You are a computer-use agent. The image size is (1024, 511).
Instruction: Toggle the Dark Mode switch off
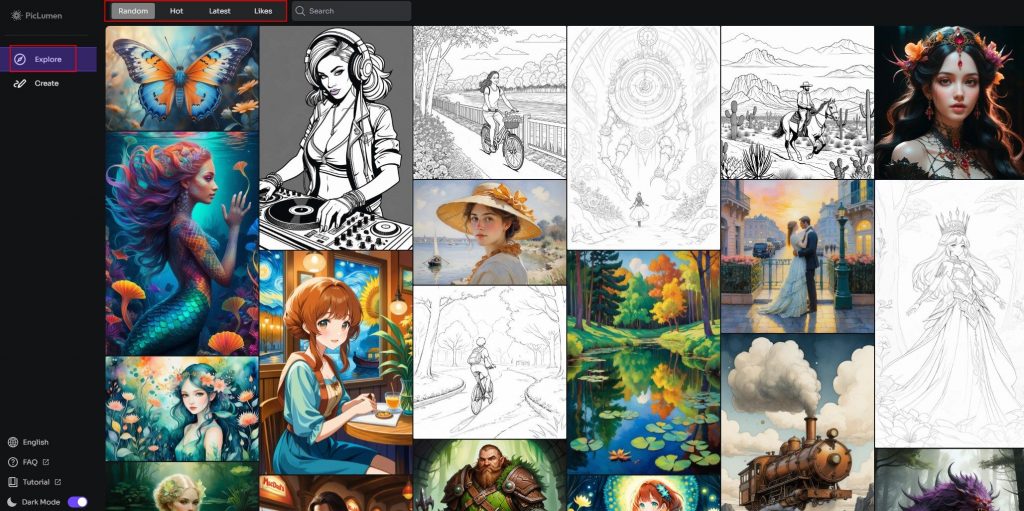point(77,502)
